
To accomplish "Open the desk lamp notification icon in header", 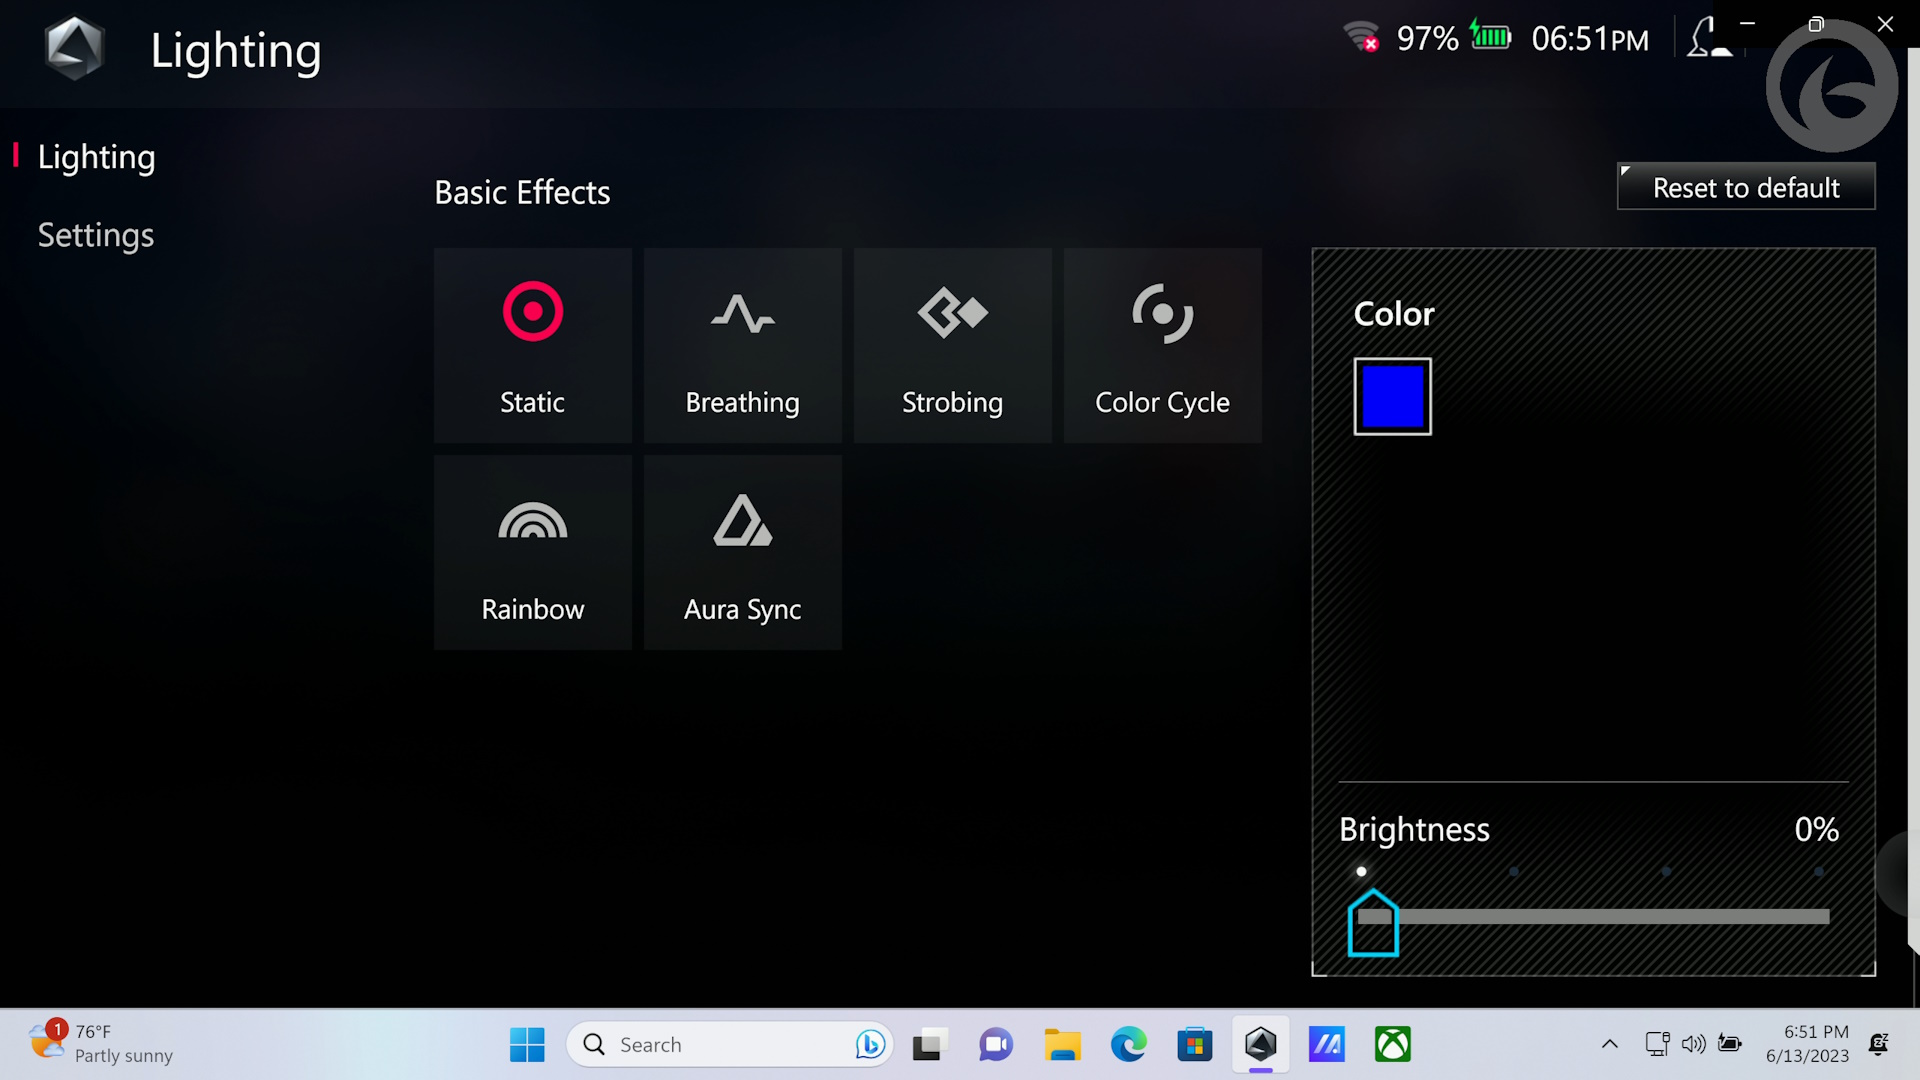I will [x=1707, y=38].
